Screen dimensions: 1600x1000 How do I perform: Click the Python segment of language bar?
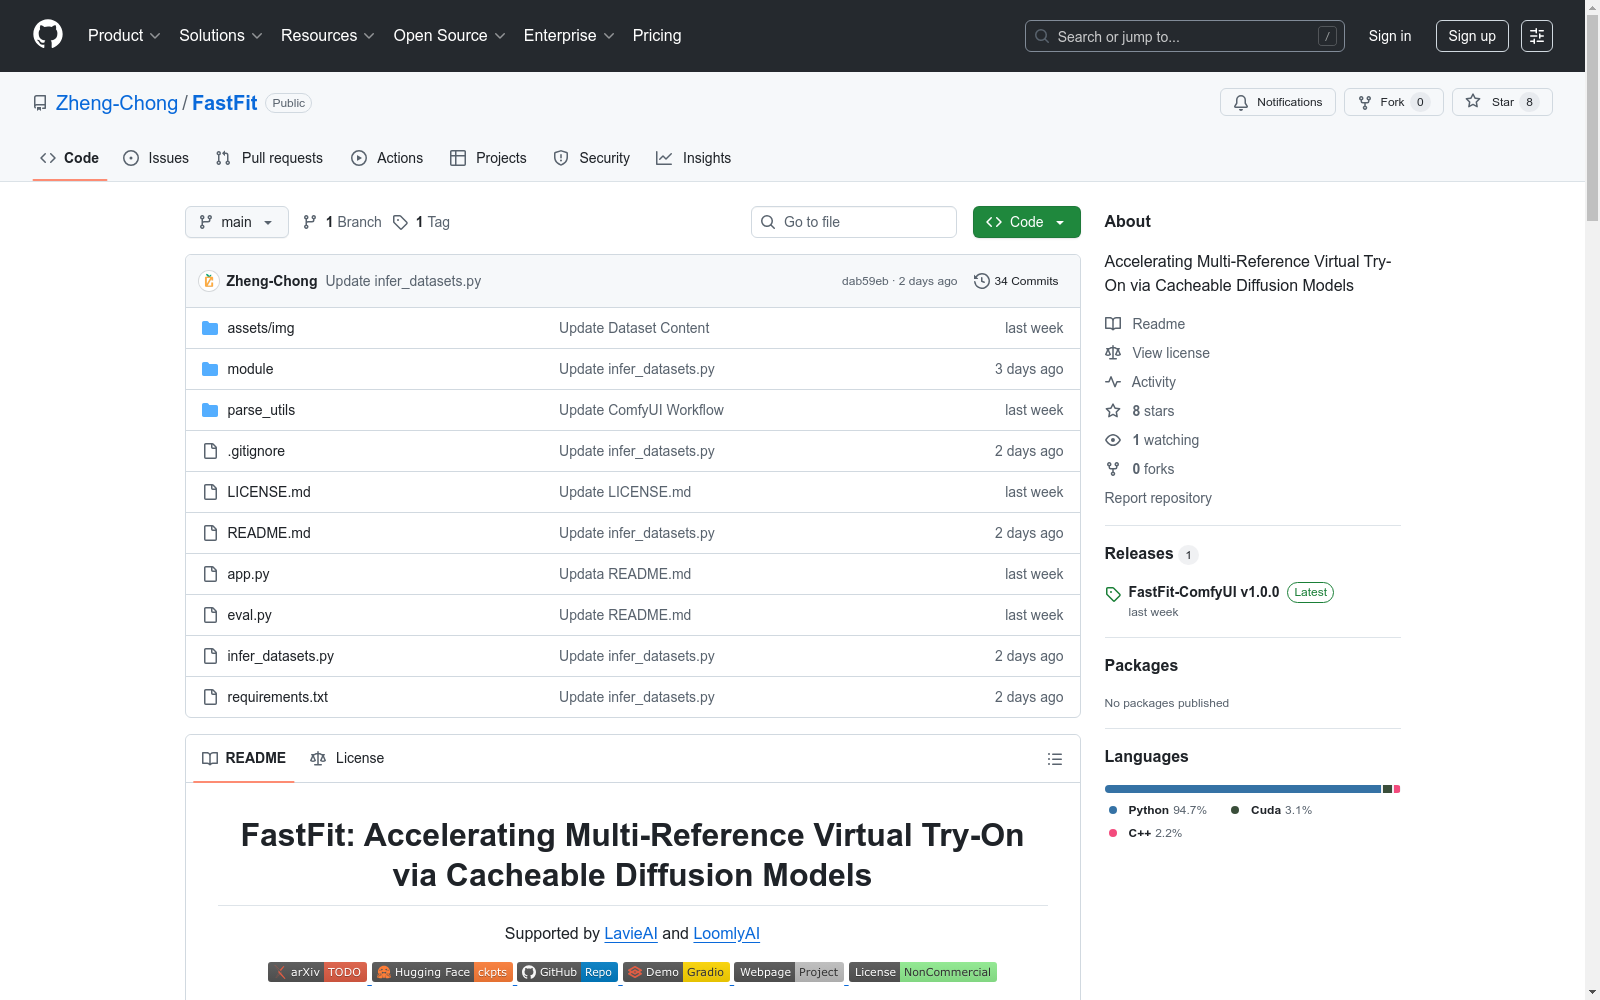(x=1243, y=789)
